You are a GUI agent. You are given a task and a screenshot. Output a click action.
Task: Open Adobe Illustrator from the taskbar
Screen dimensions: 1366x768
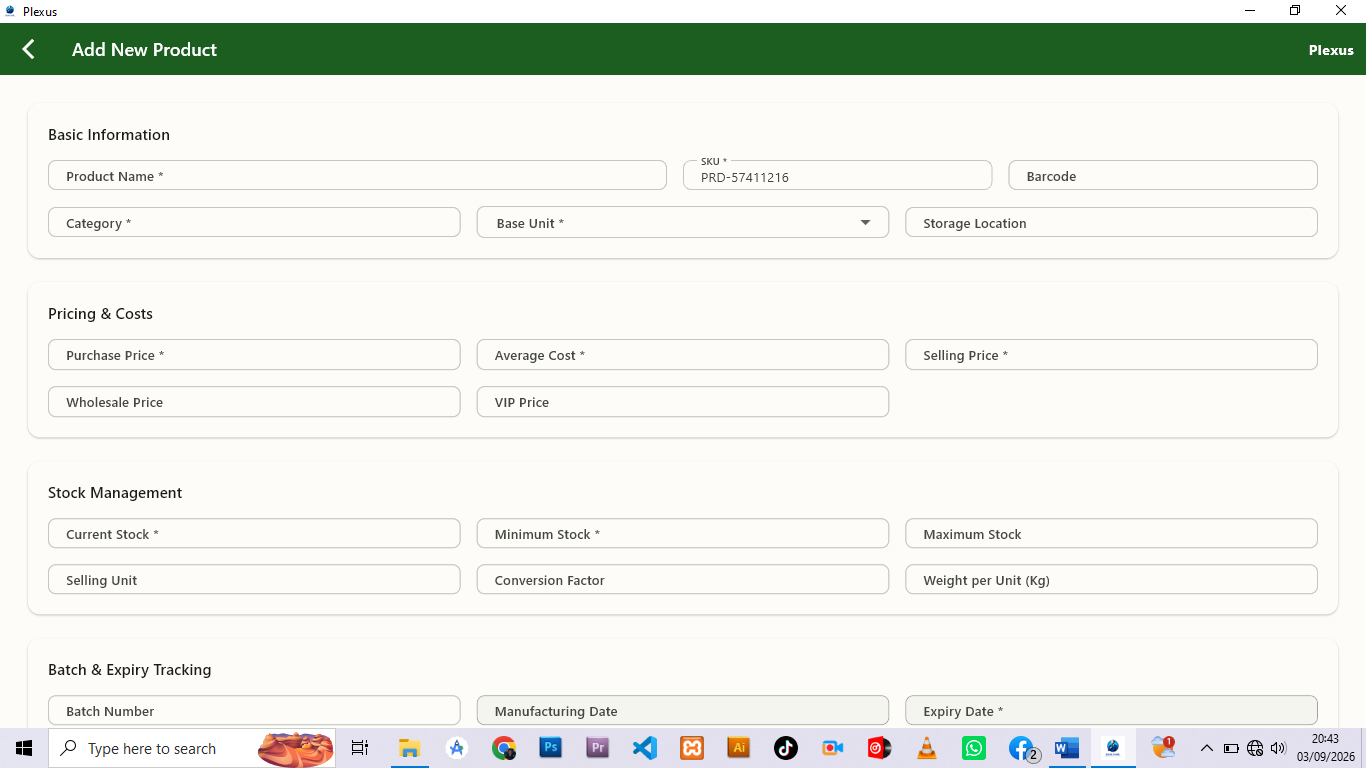739,748
